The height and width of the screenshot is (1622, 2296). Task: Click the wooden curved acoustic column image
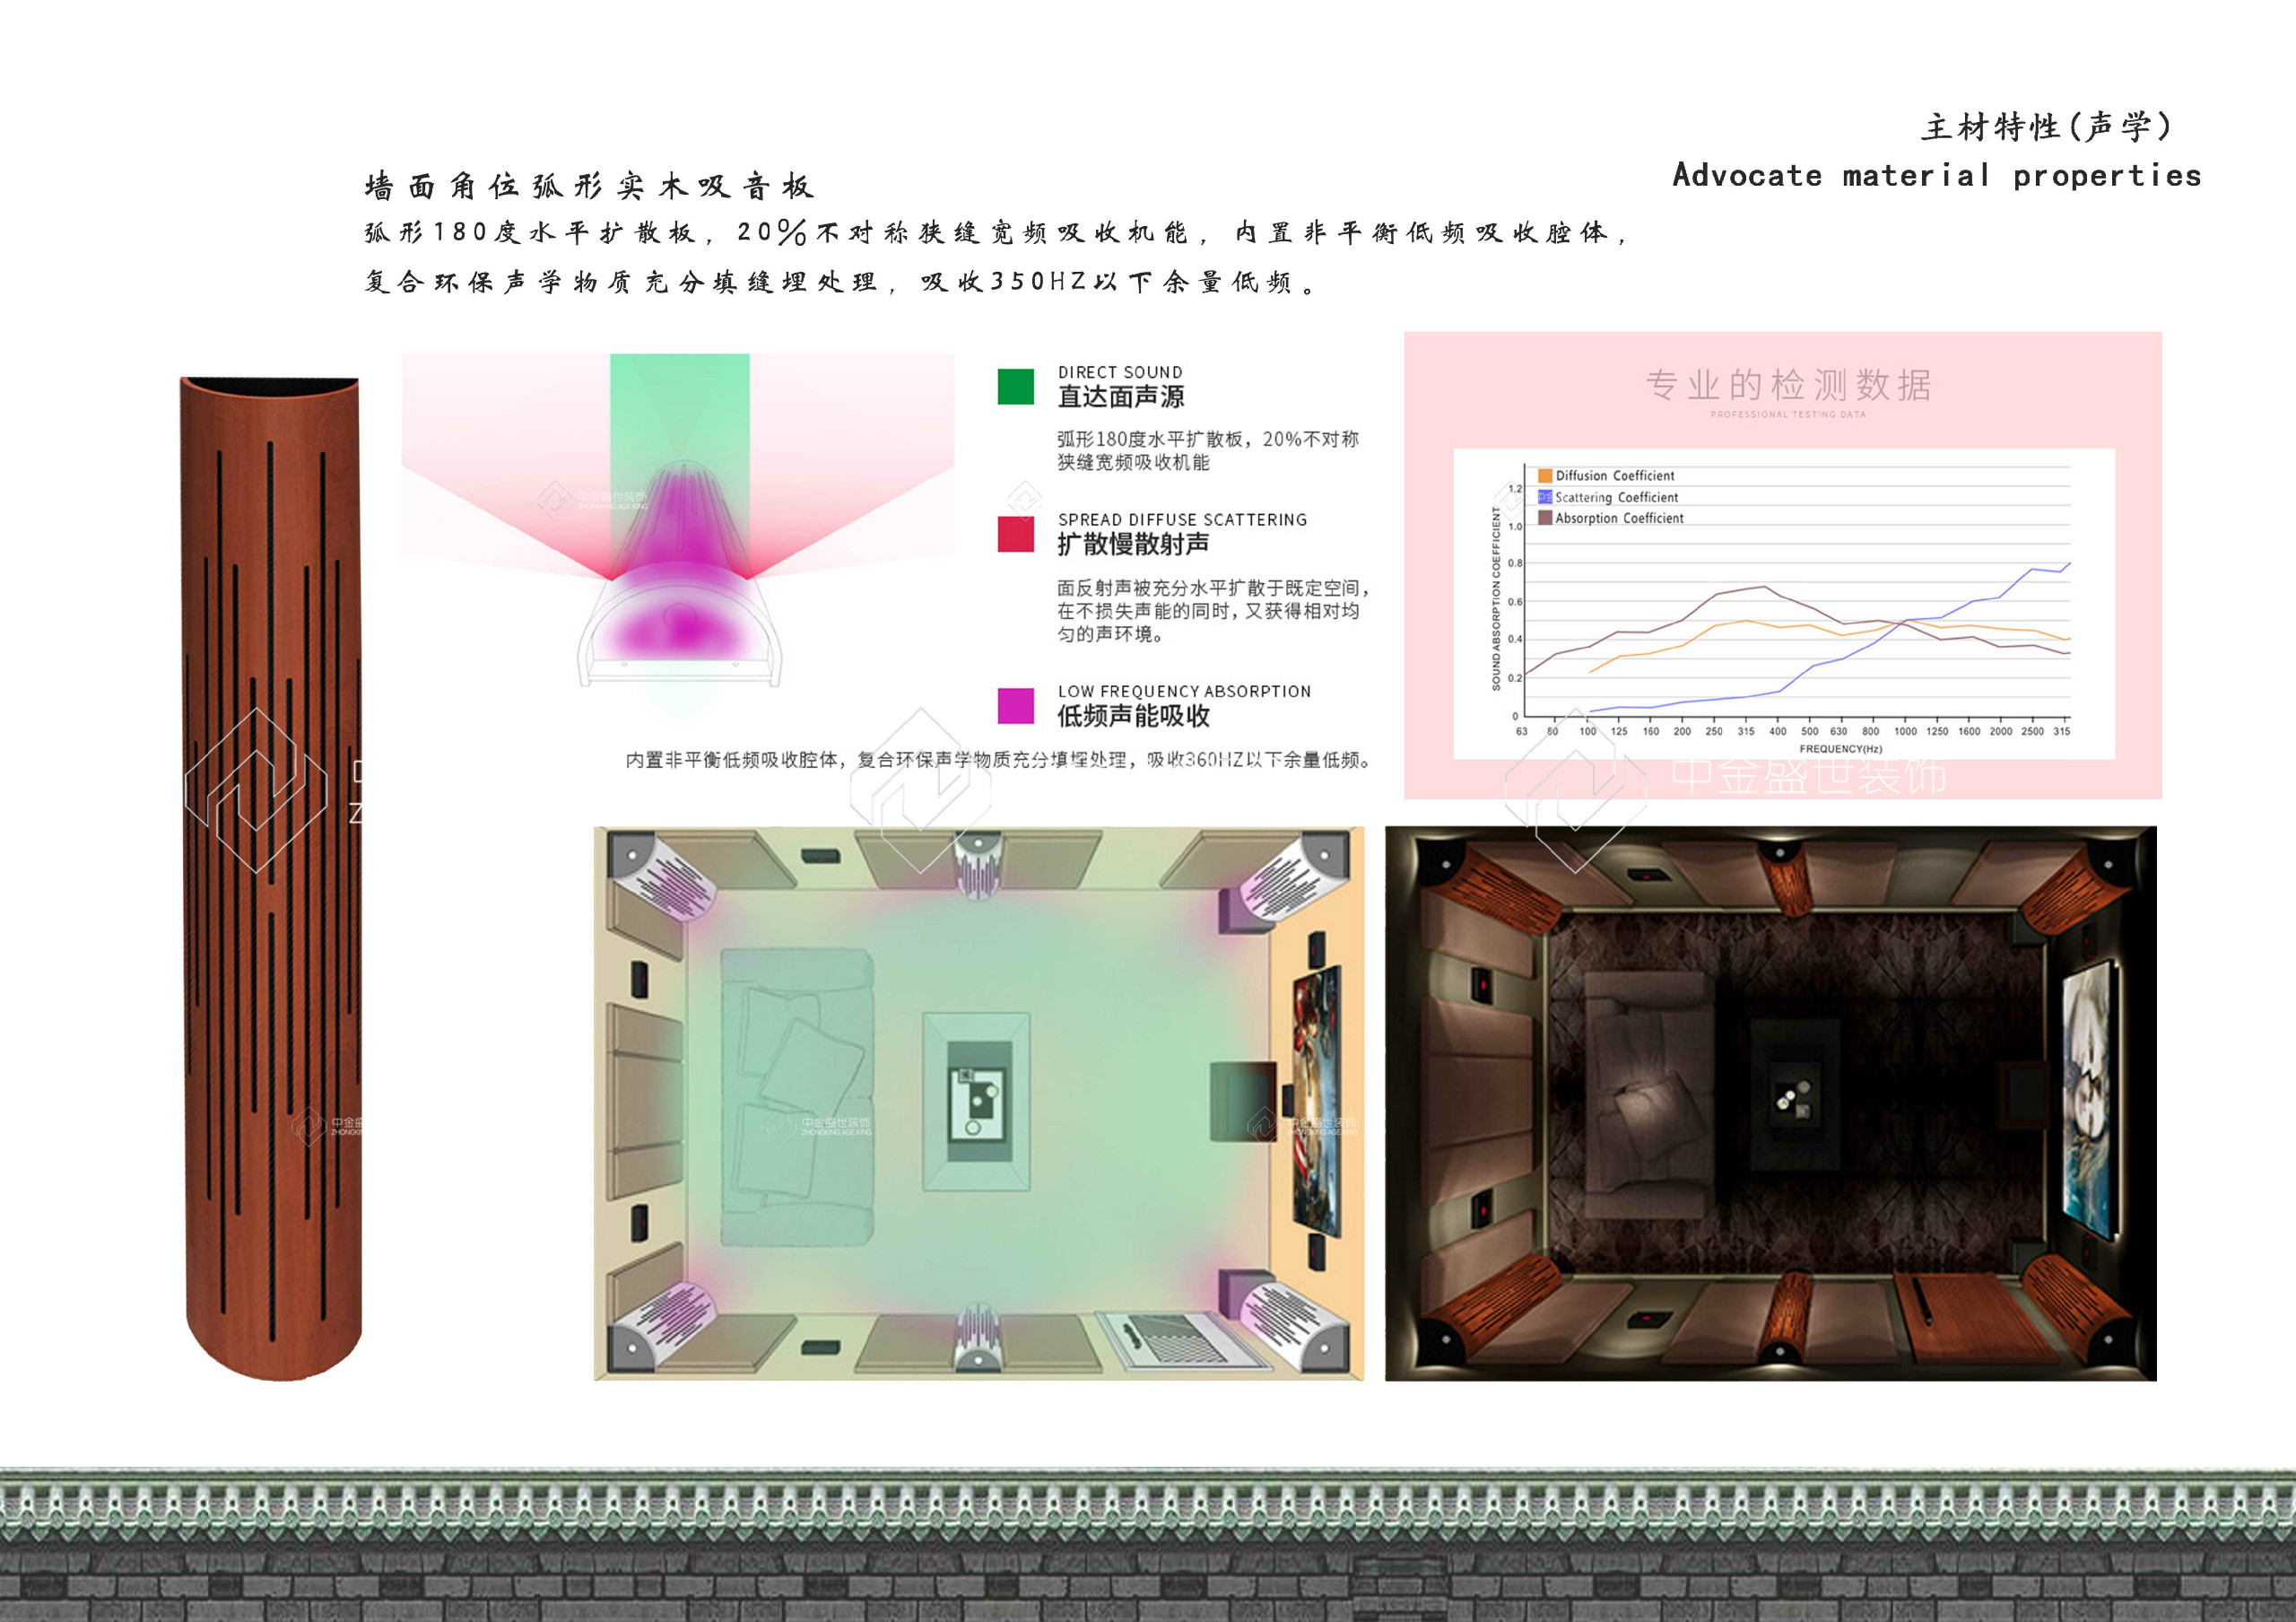coord(271,880)
